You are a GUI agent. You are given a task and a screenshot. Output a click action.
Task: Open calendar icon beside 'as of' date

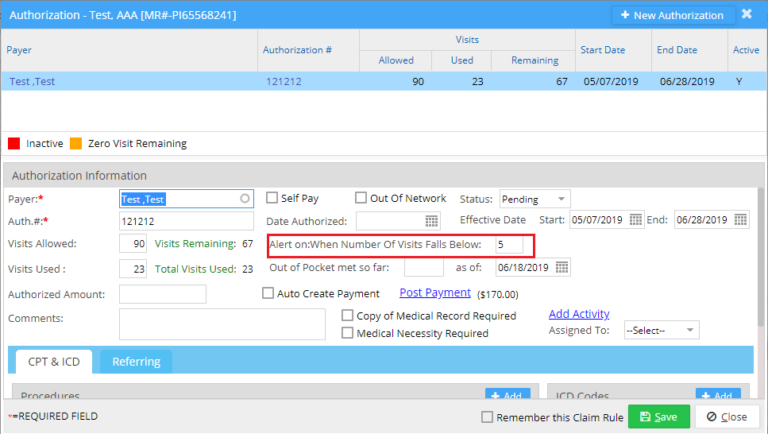click(x=562, y=267)
